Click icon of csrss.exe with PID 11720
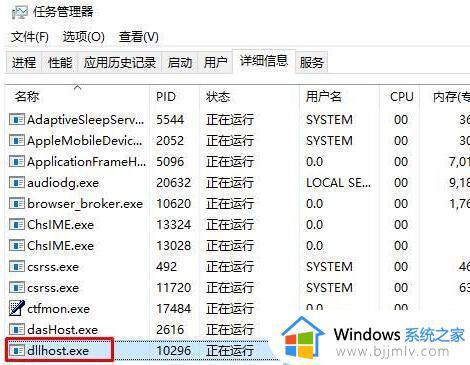This screenshot has width=470, height=365. pos(17,287)
